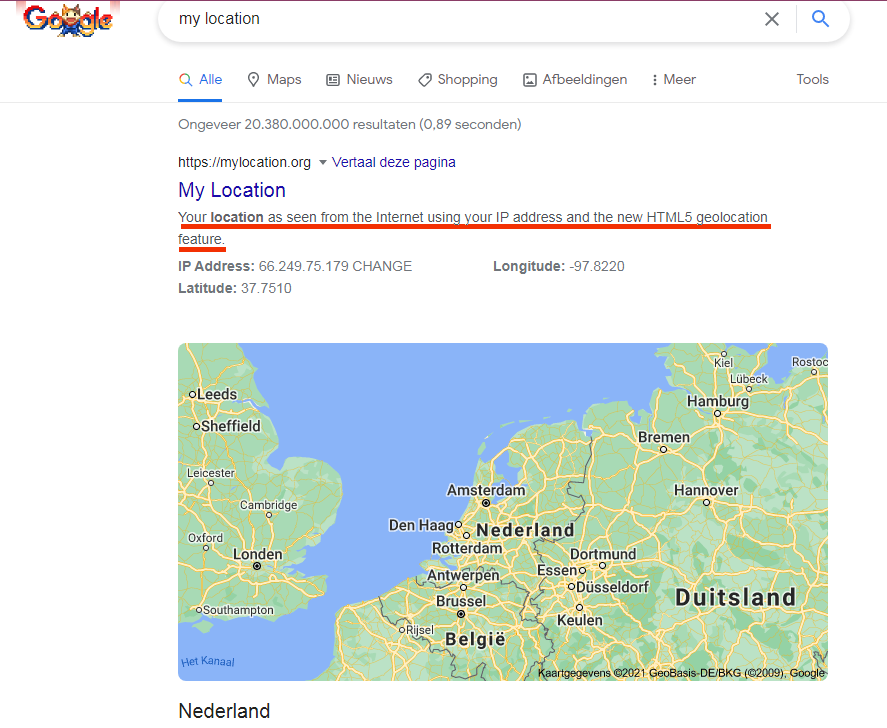Click the Google doodle logo

pos(68,20)
